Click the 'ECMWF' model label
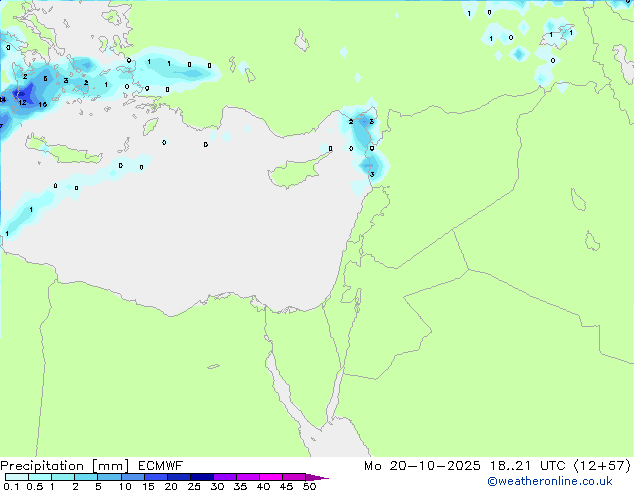 click(161, 466)
